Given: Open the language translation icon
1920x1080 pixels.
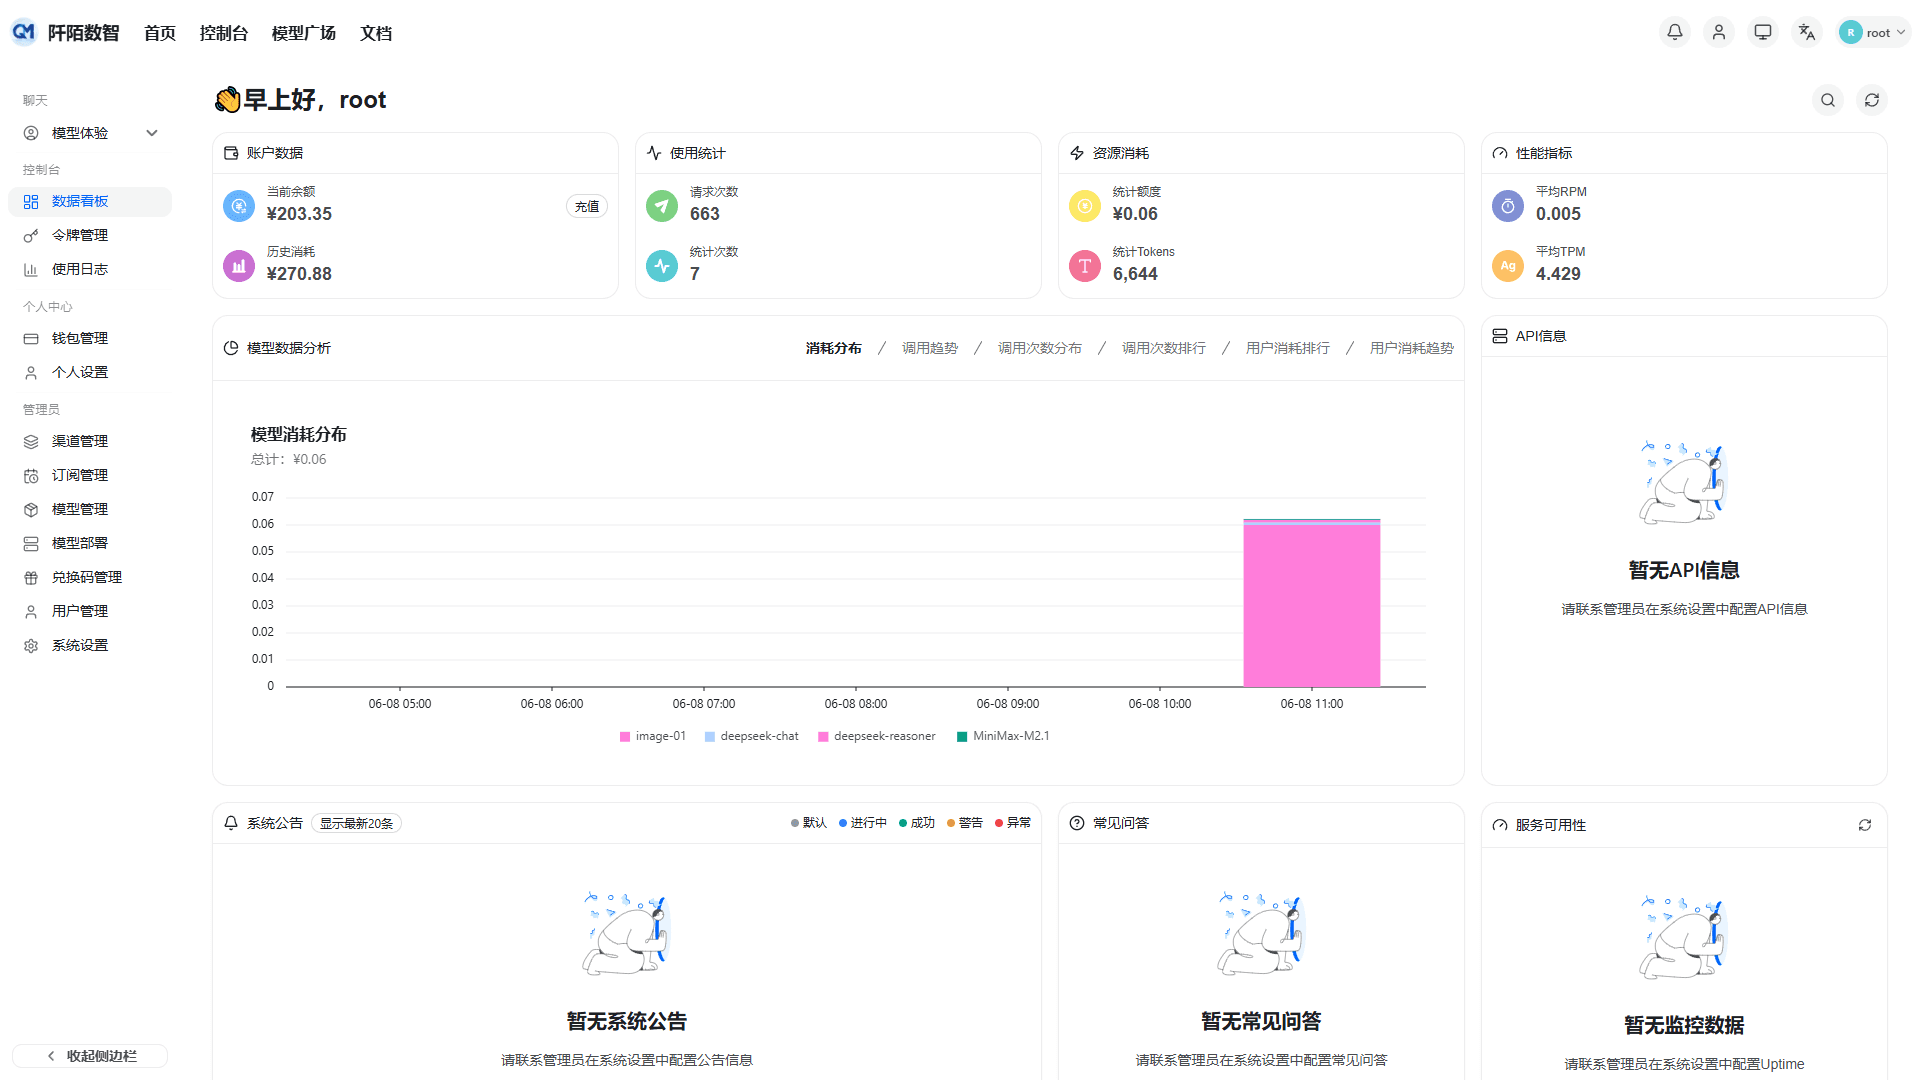Looking at the screenshot, I should click(x=1807, y=32).
